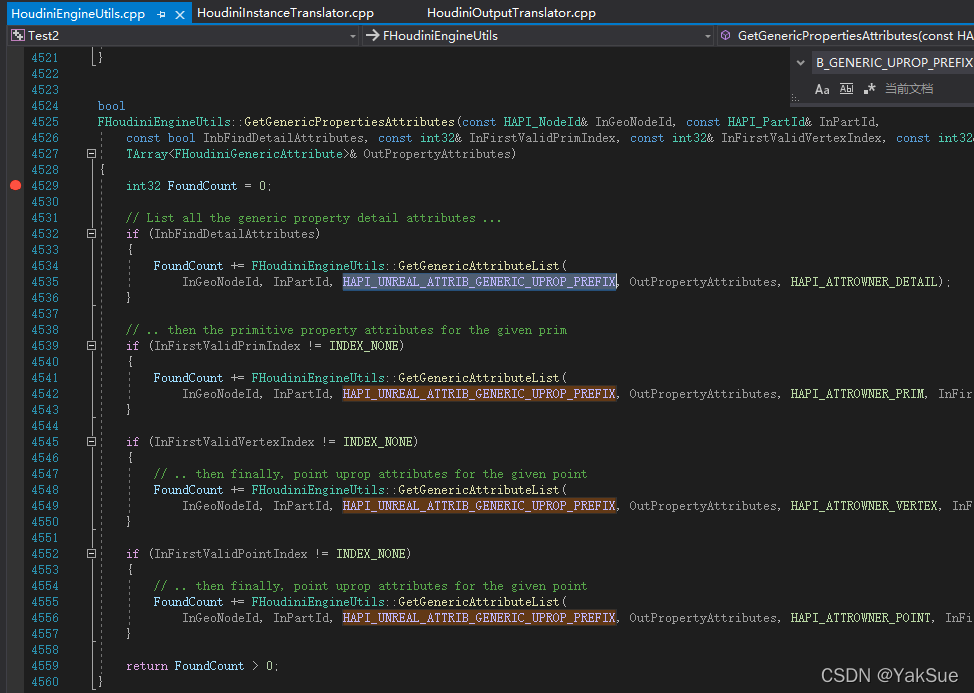Image resolution: width=974 pixels, height=693 pixels.
Task: Toggle Match case (Aa) in find box
Action: pos(822,89)
